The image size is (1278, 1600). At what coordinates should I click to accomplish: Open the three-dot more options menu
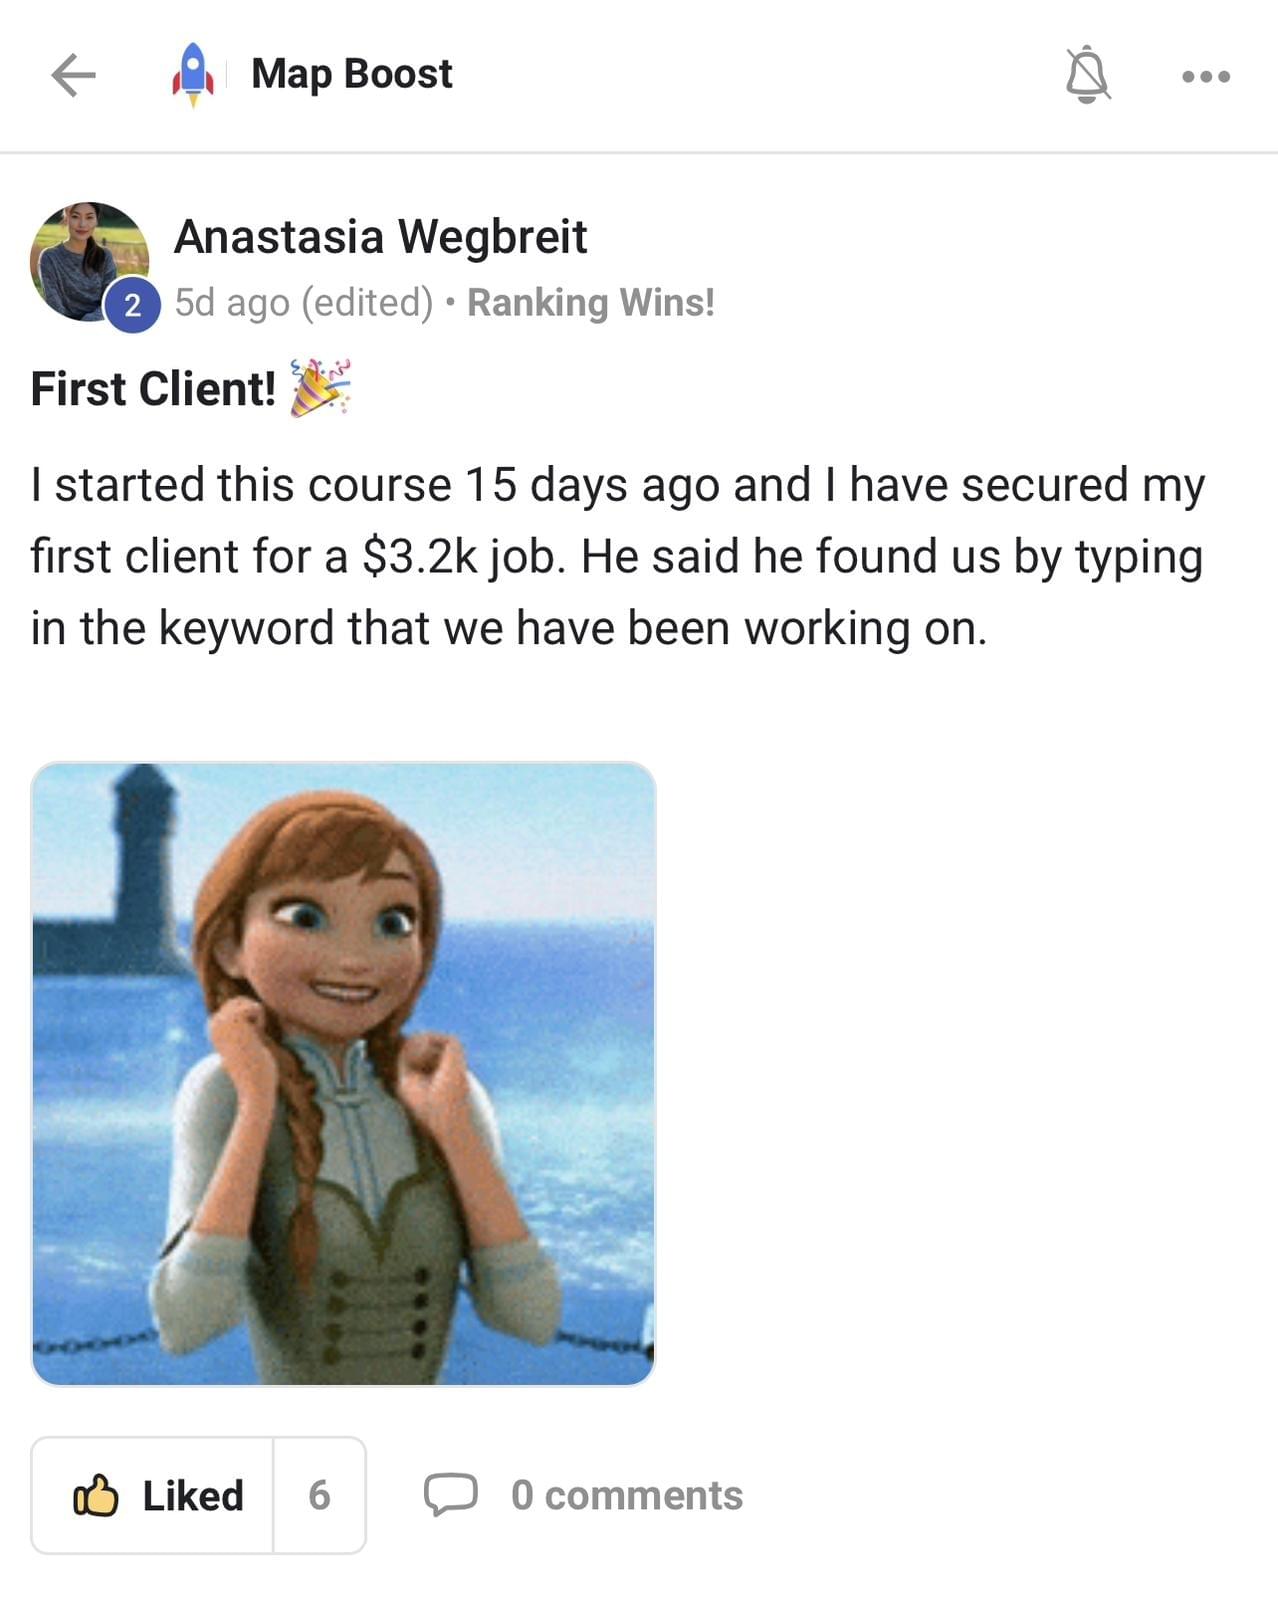click(1205, 76)
